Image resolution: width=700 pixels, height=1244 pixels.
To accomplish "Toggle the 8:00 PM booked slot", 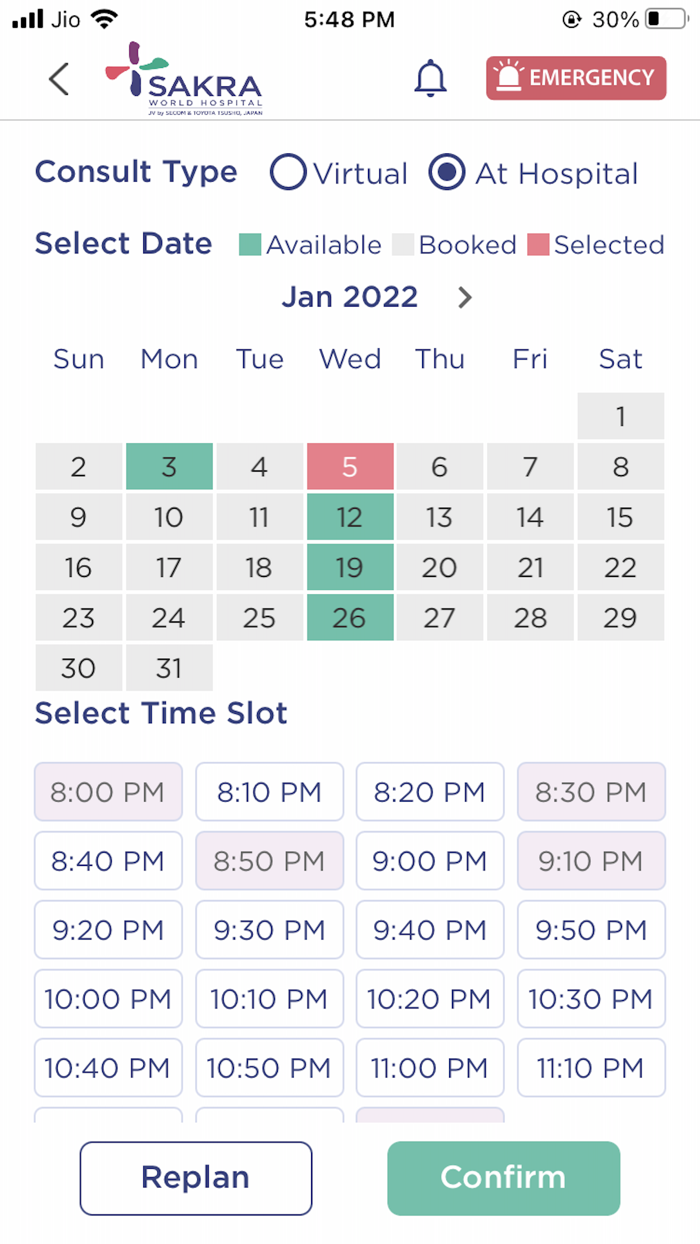I will [x=108, y=792].
